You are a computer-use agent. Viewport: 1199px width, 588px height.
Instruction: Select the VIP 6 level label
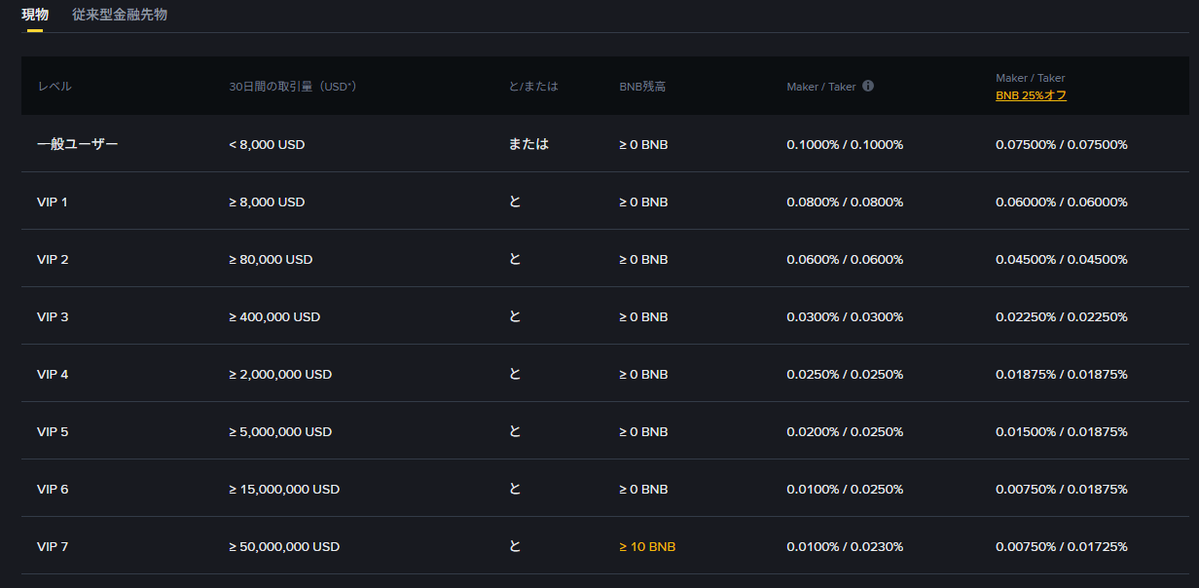coord(53,489)
